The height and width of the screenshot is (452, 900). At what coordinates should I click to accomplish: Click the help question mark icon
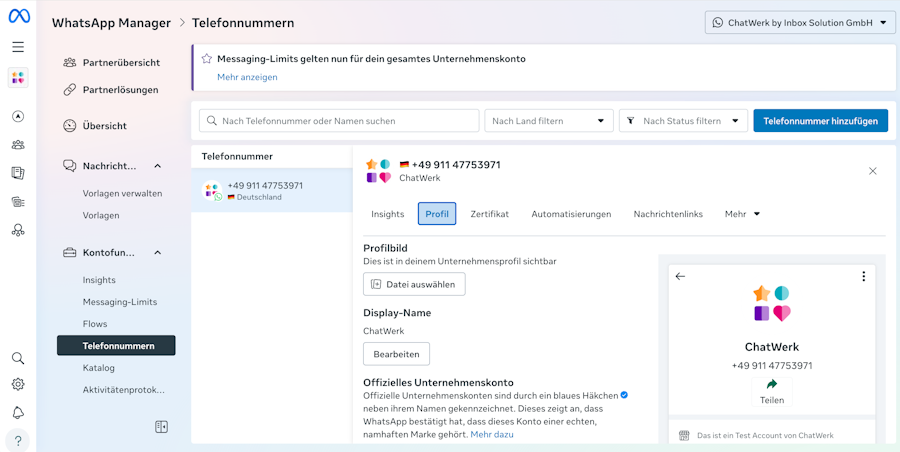tap(18, 440)
